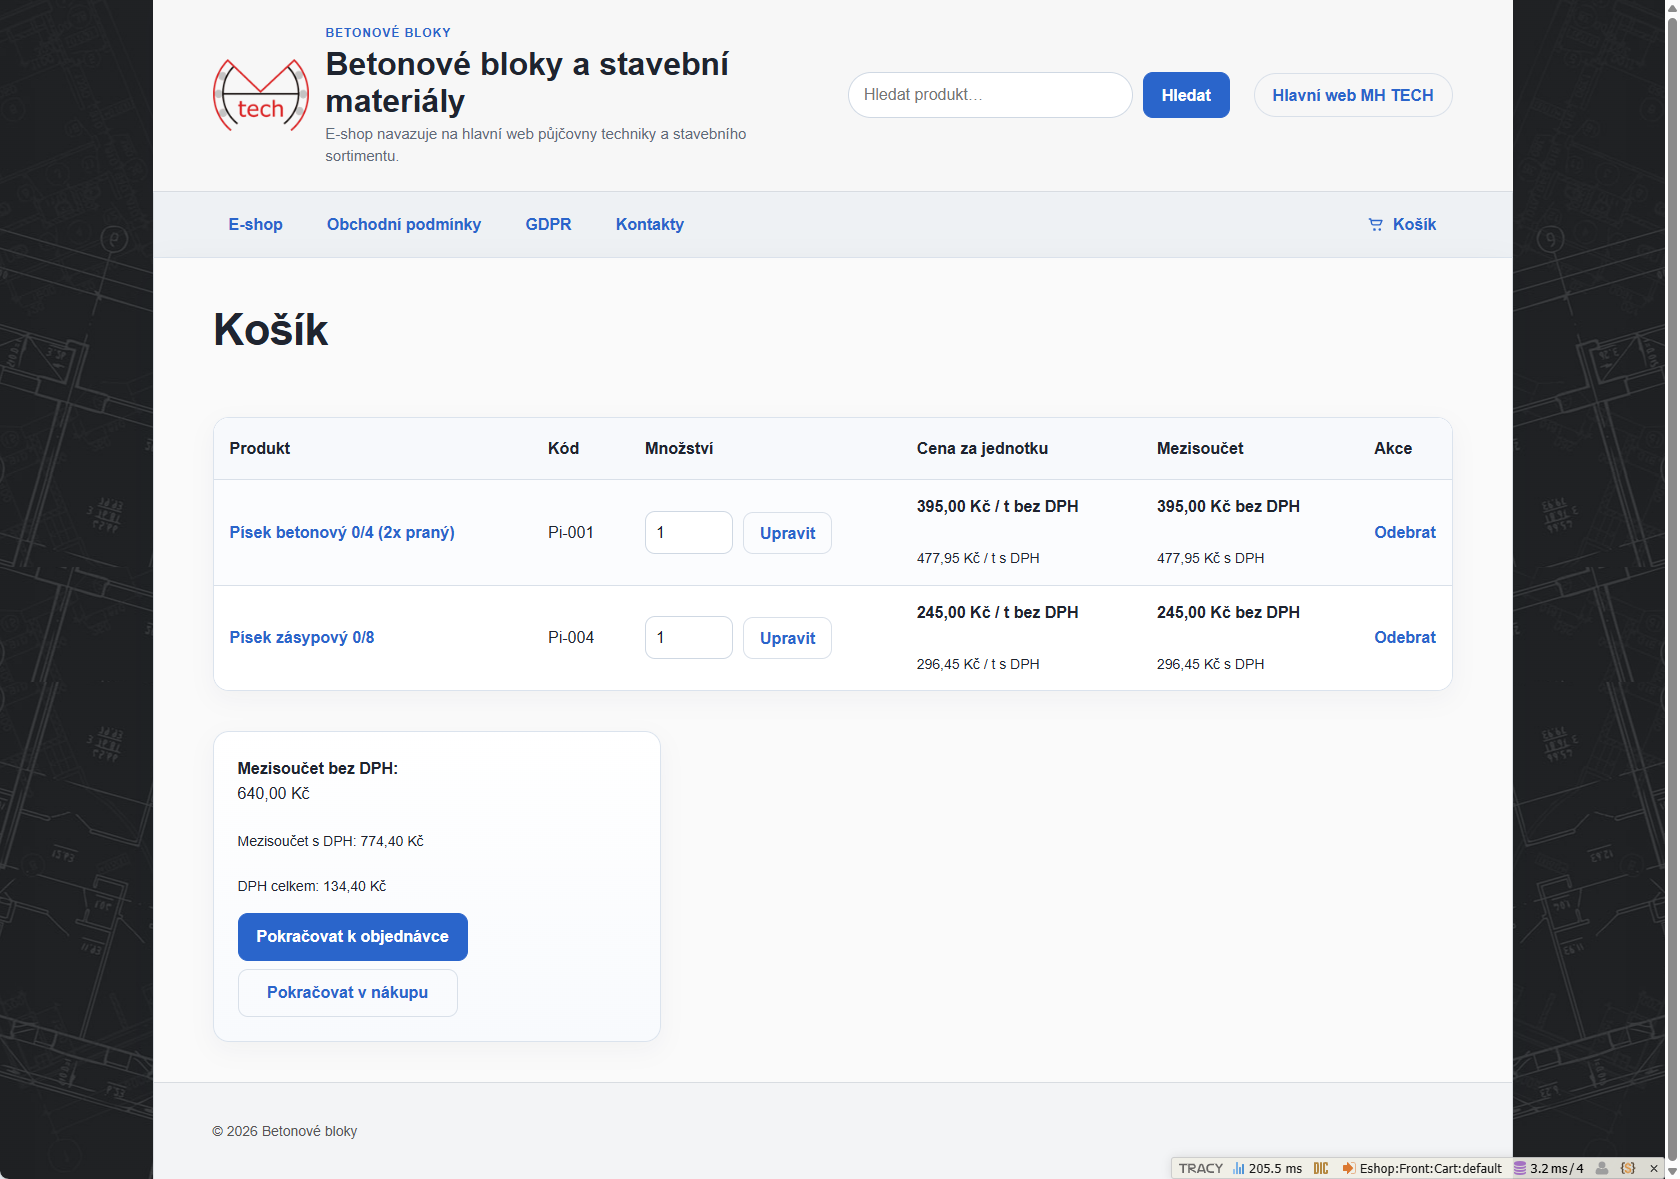1680x1179 pixels.
Task: Click the Cena za jednotku column header
Action: click(x=982, y=448)
